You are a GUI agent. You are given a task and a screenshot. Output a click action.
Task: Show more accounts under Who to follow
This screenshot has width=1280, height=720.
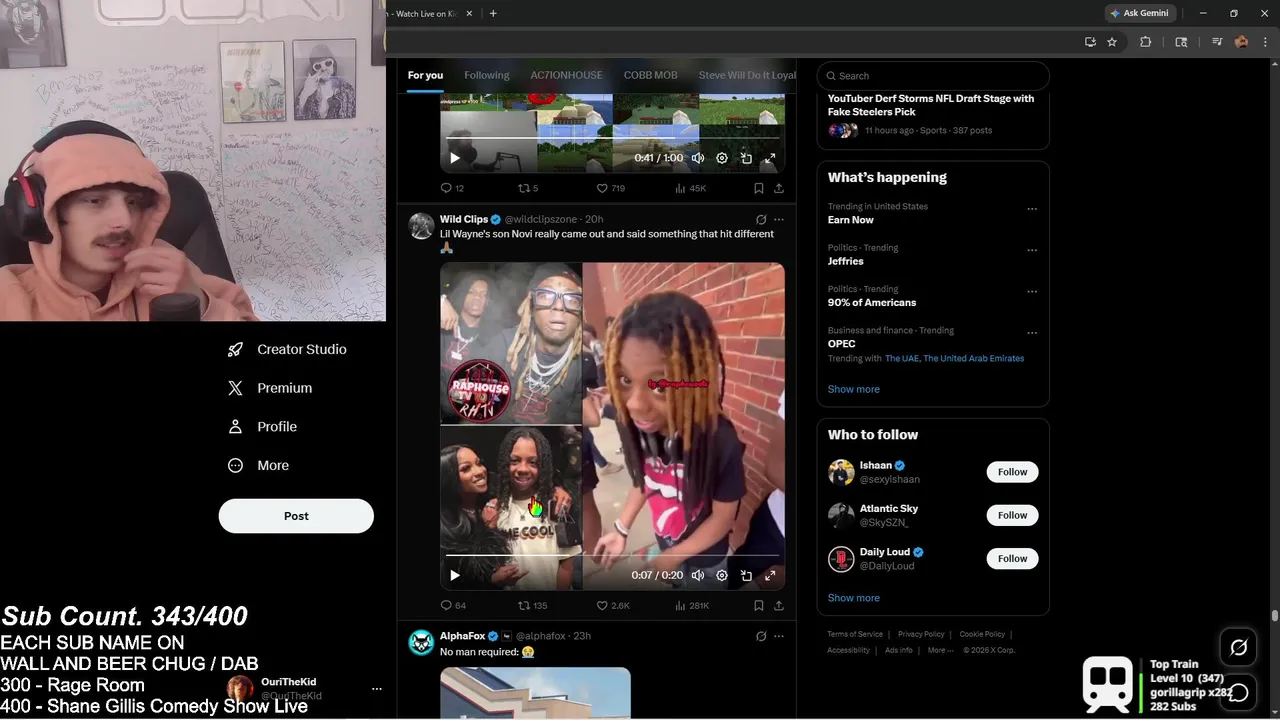coord(854,598)
